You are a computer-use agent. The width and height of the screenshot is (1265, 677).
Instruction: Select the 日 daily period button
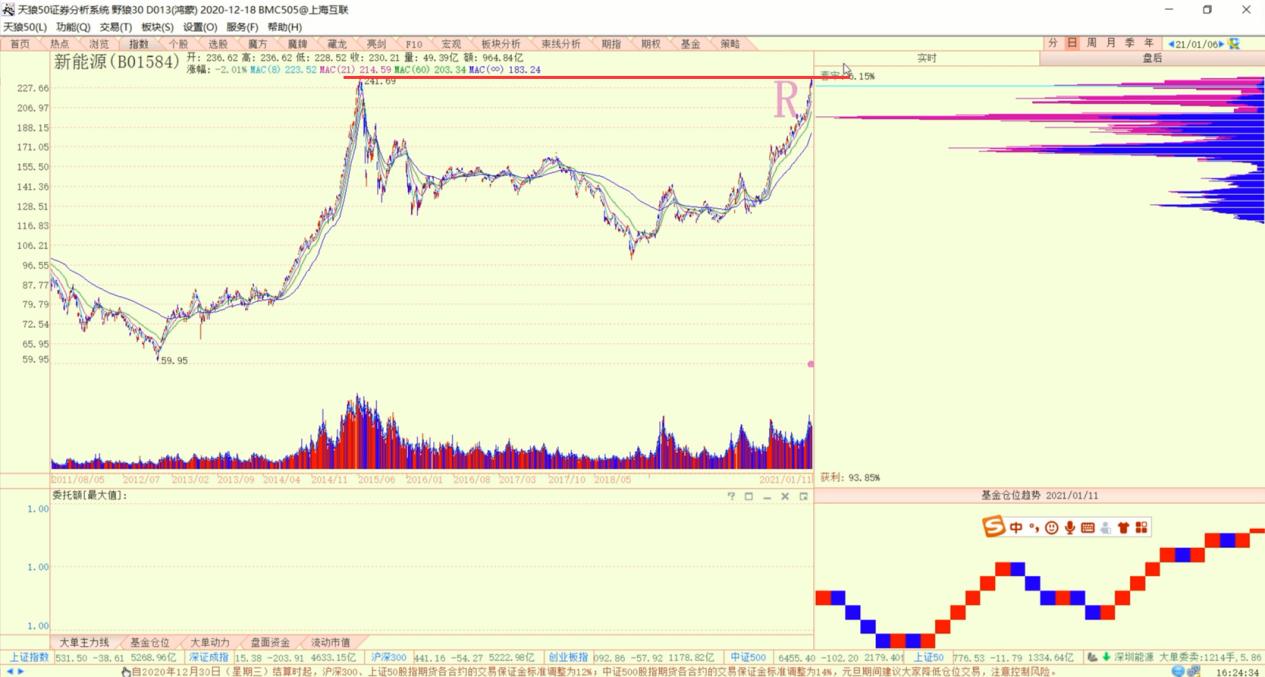click(x=1072, y=43)
